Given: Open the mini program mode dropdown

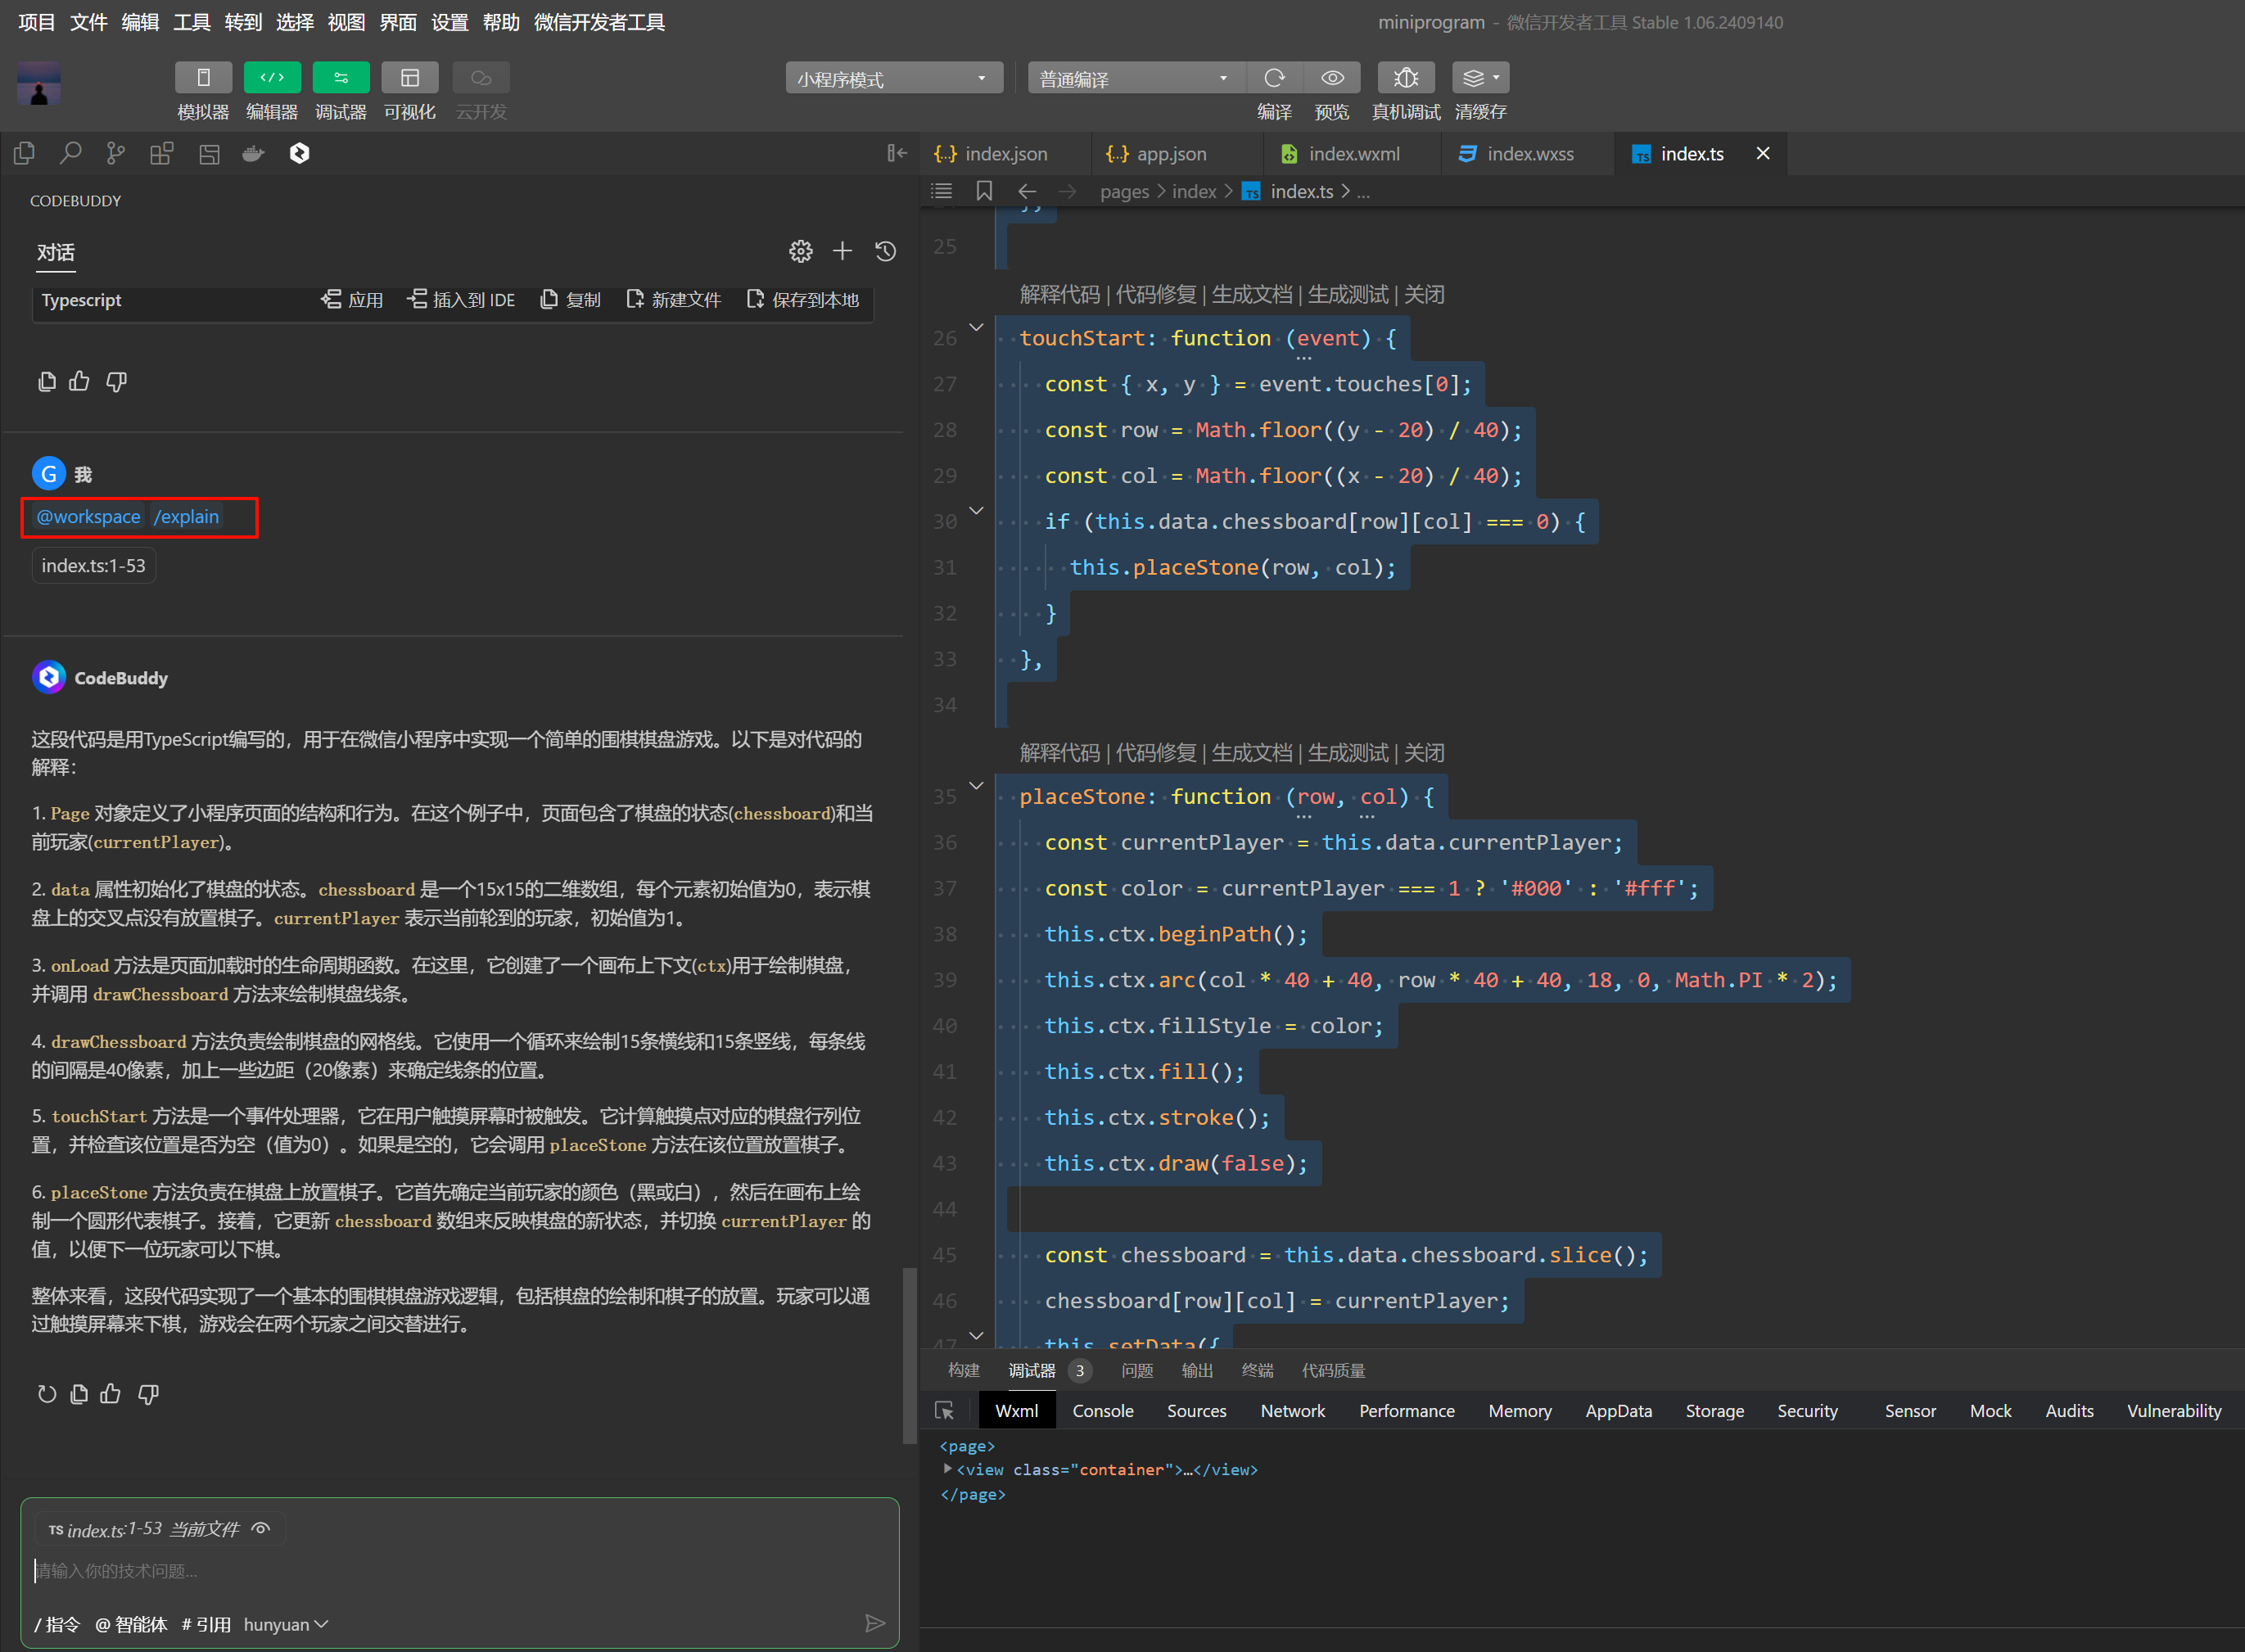Looking at the screenshot, I should click(x=893, y=79).
